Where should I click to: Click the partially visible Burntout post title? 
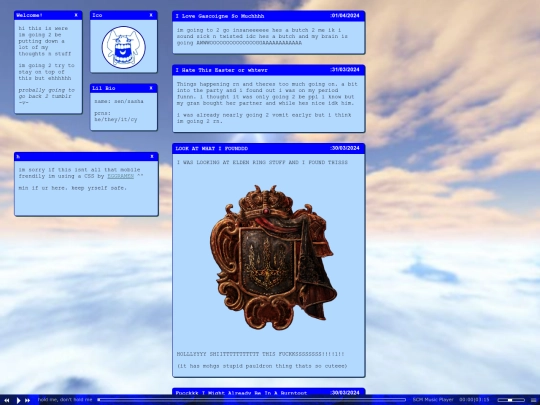point(241,393)
